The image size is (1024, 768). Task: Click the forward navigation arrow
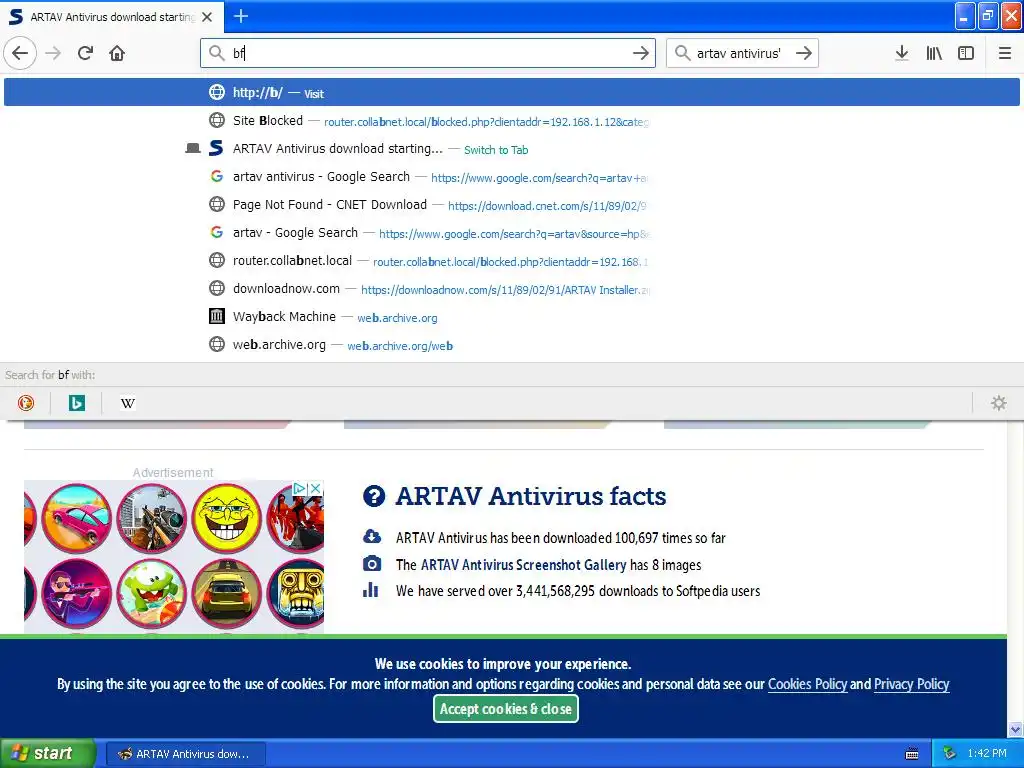53,54
